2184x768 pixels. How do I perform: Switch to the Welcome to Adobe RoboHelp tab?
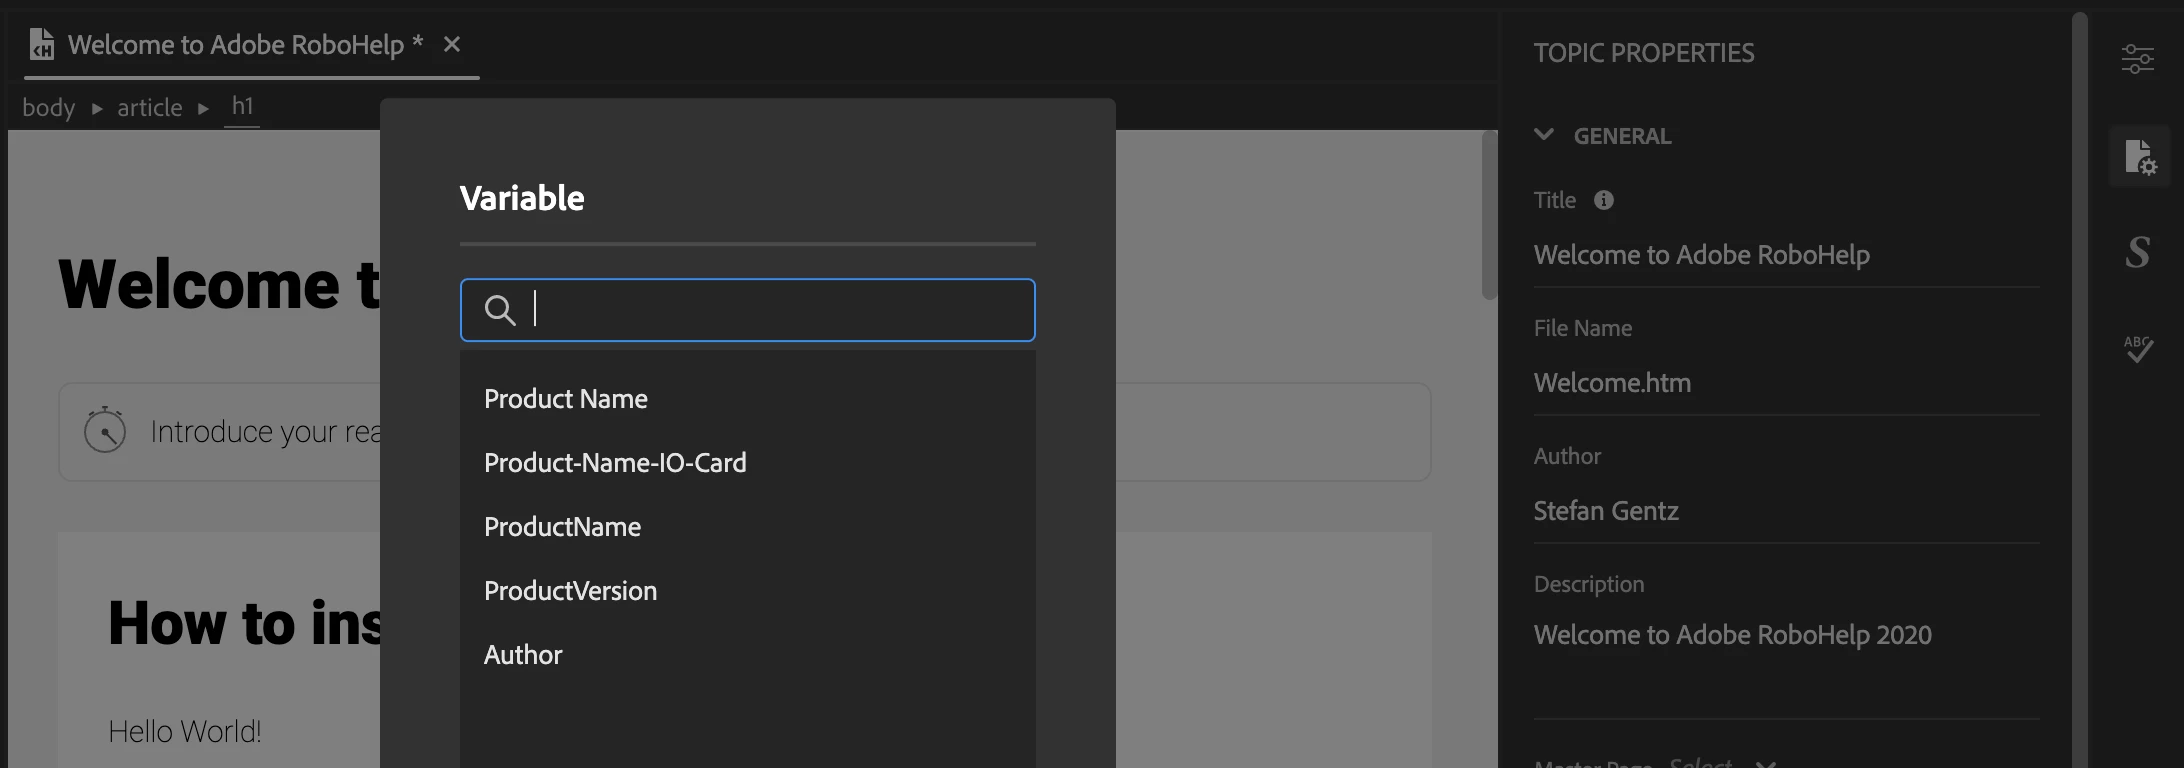point(245,44)
